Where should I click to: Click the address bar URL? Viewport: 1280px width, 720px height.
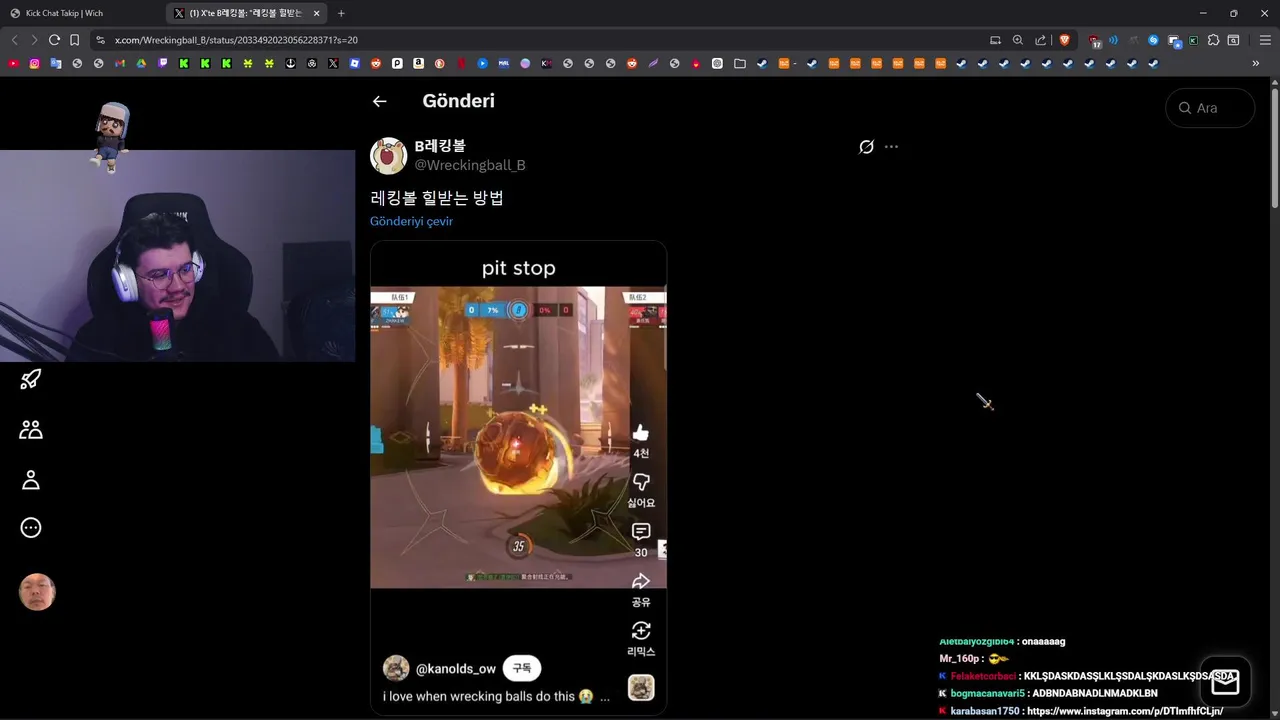tap(236, 40)
